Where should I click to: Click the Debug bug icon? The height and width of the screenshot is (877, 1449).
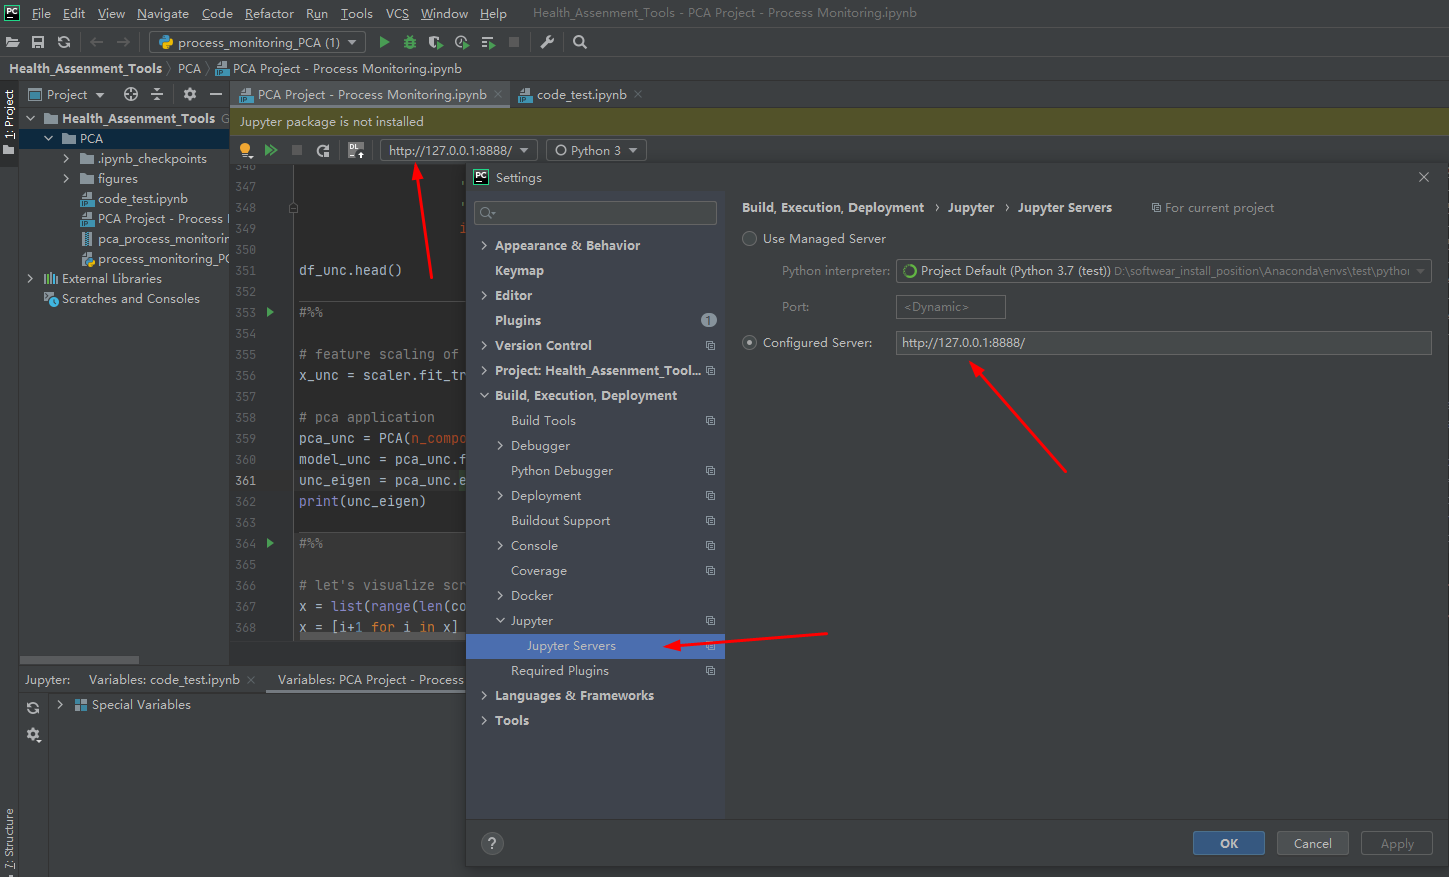pyautogui.click(x=410, y=42)
